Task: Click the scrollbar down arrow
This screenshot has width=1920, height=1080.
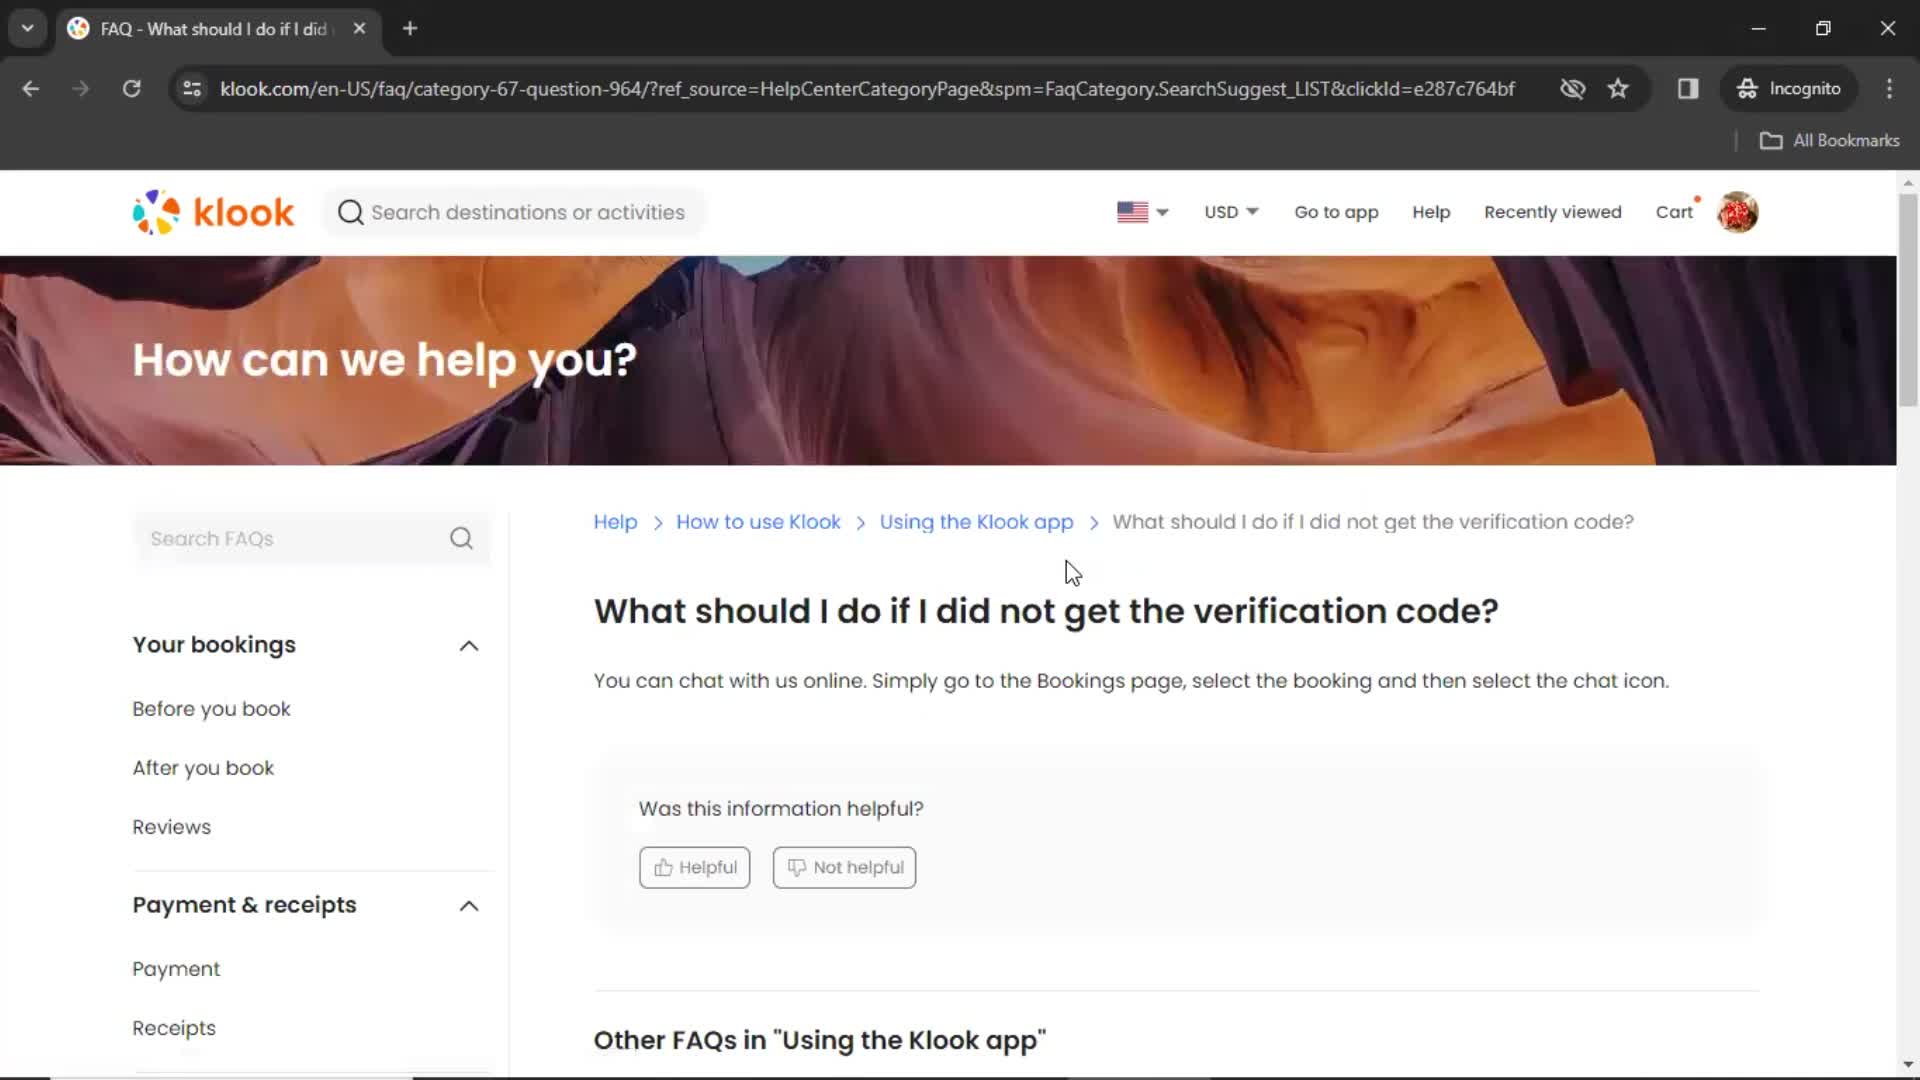Action: [x=1908, y=1064]
